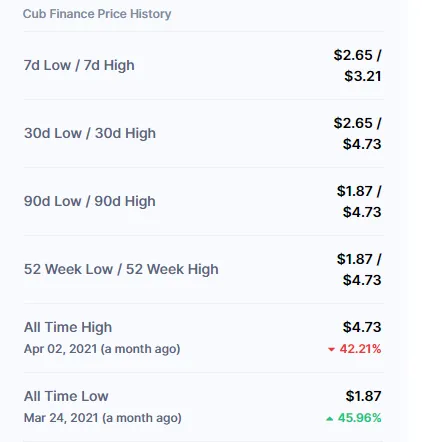This screenshot has height=442, width=423.
Task: Click the green 45.96% percentage
Action: coord(360,418)
